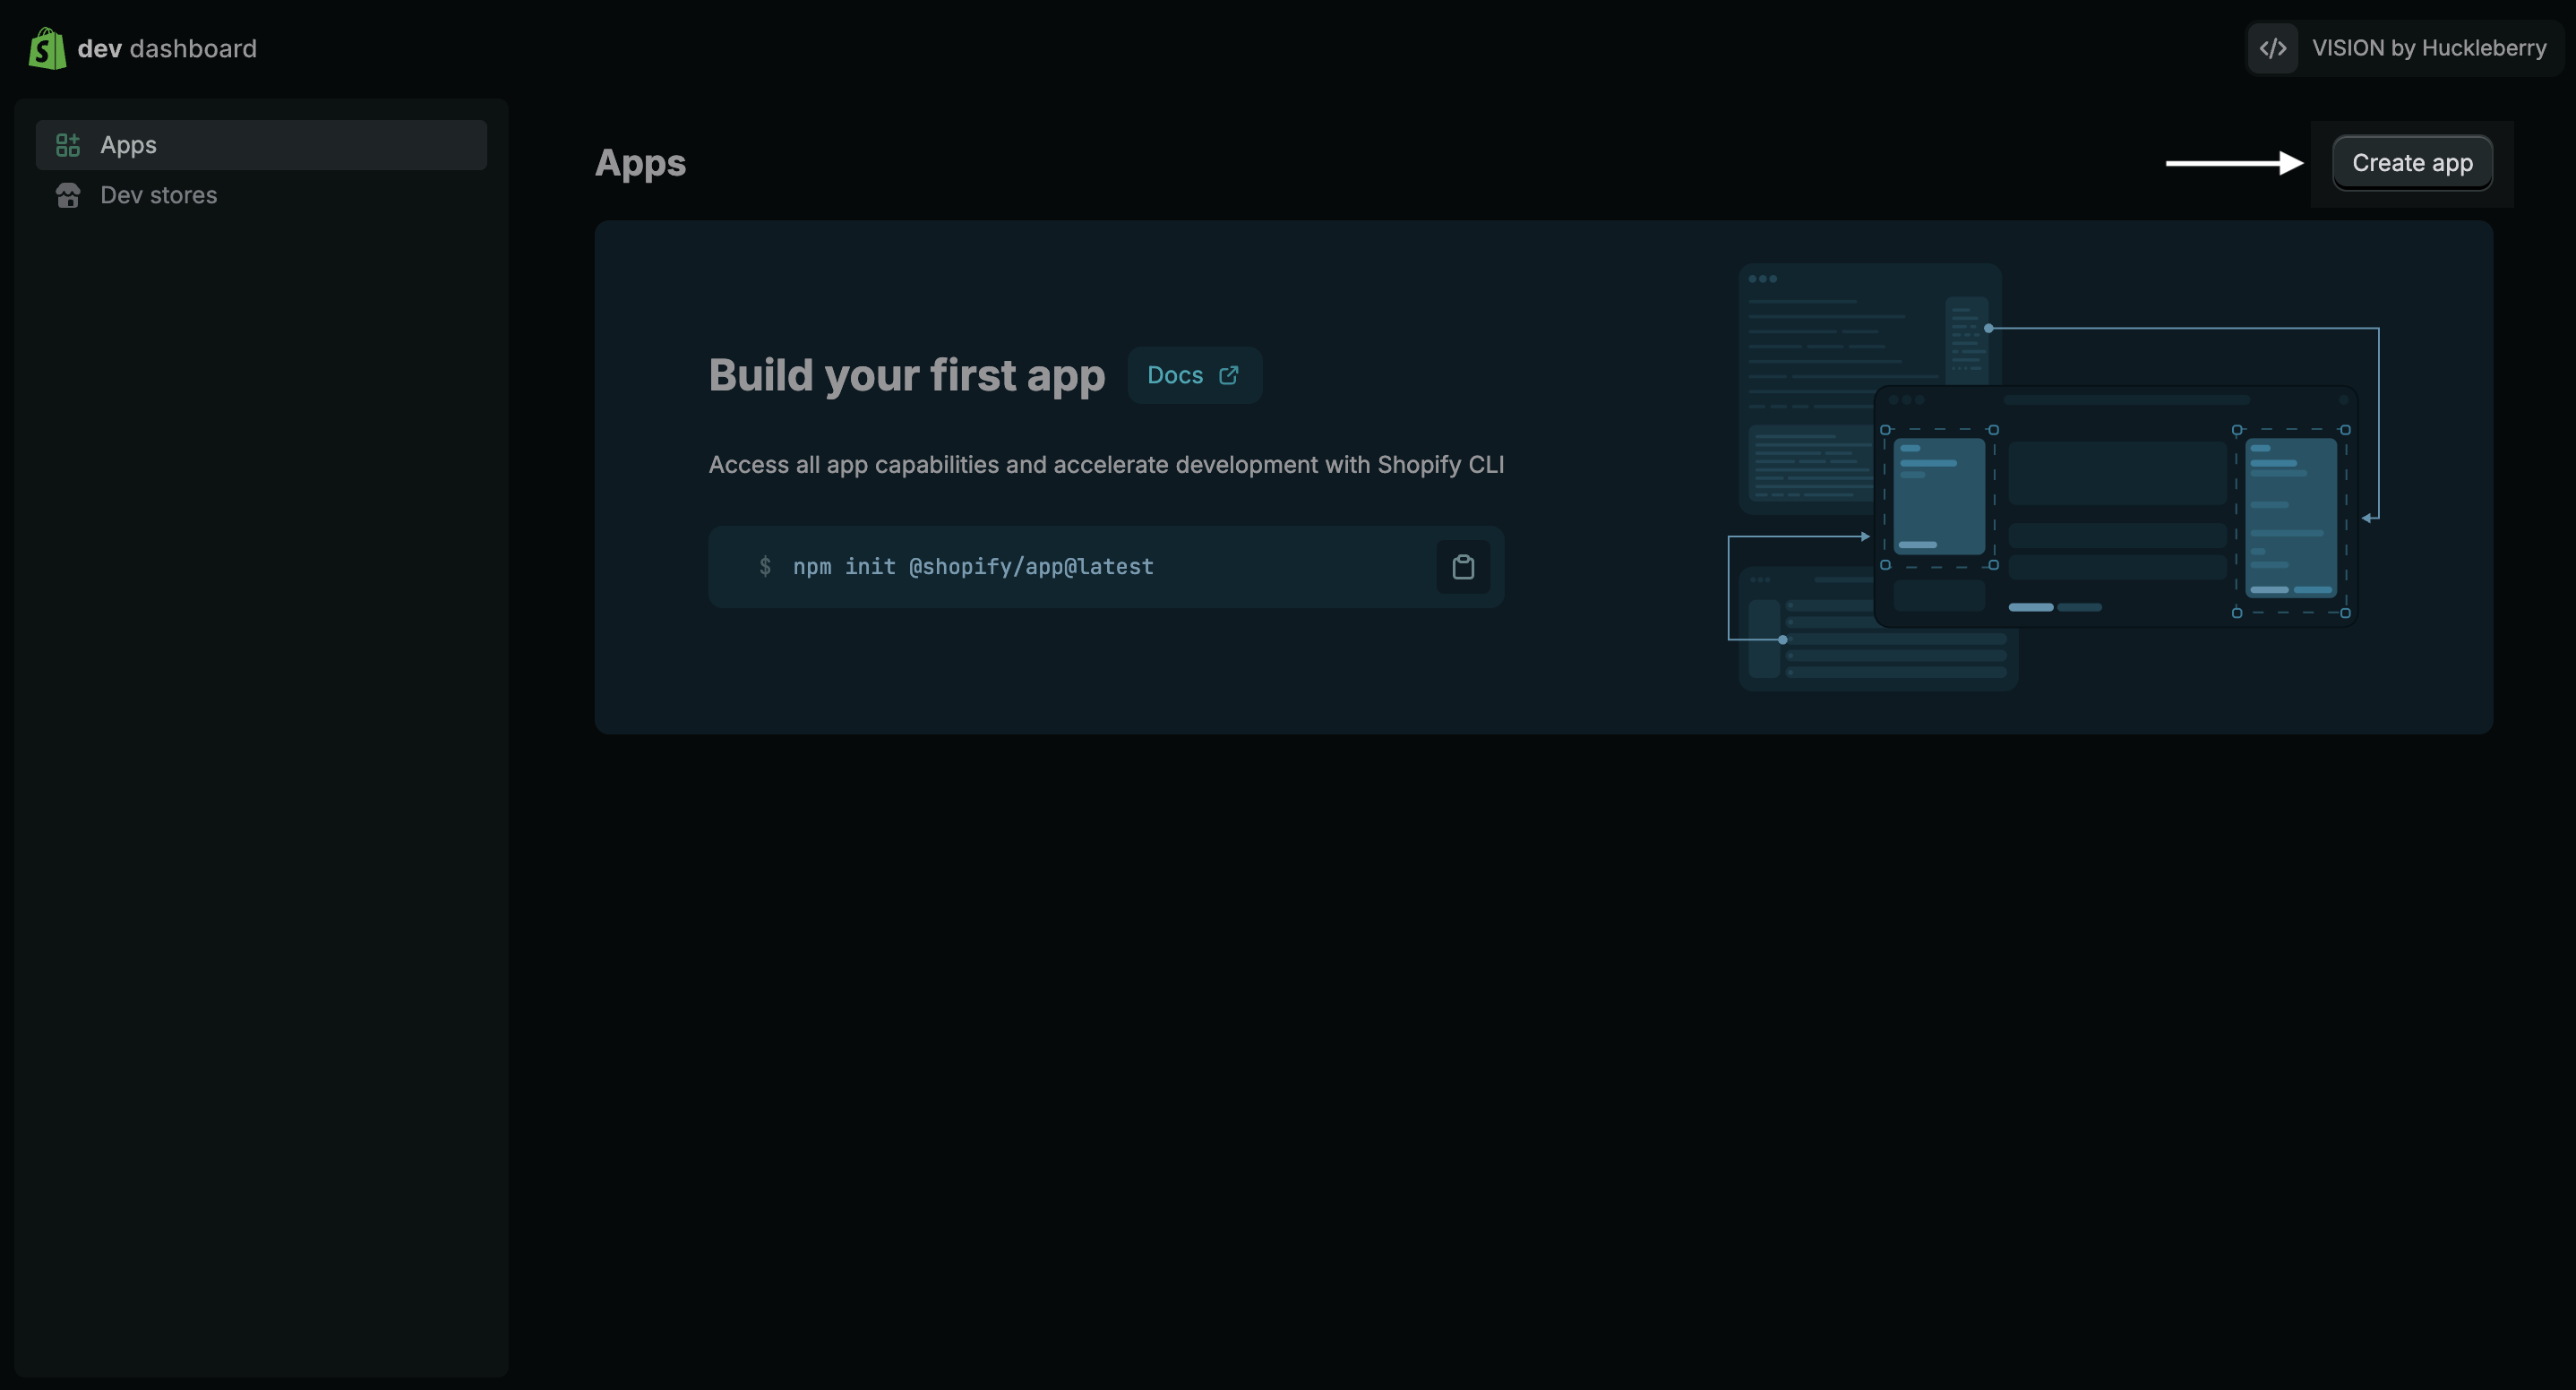Click the Build your first app heading
The image size is (2576, 1390).
click(906, 375)
